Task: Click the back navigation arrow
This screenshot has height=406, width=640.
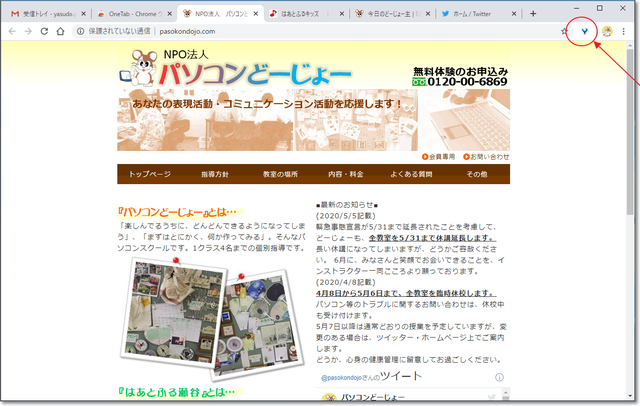Action: 11,31
